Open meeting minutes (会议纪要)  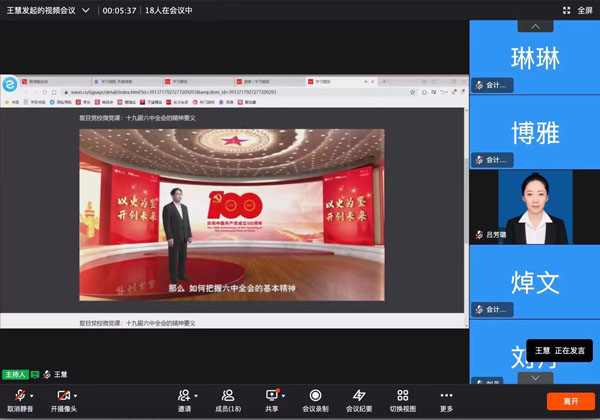click(x=359, y=397)
